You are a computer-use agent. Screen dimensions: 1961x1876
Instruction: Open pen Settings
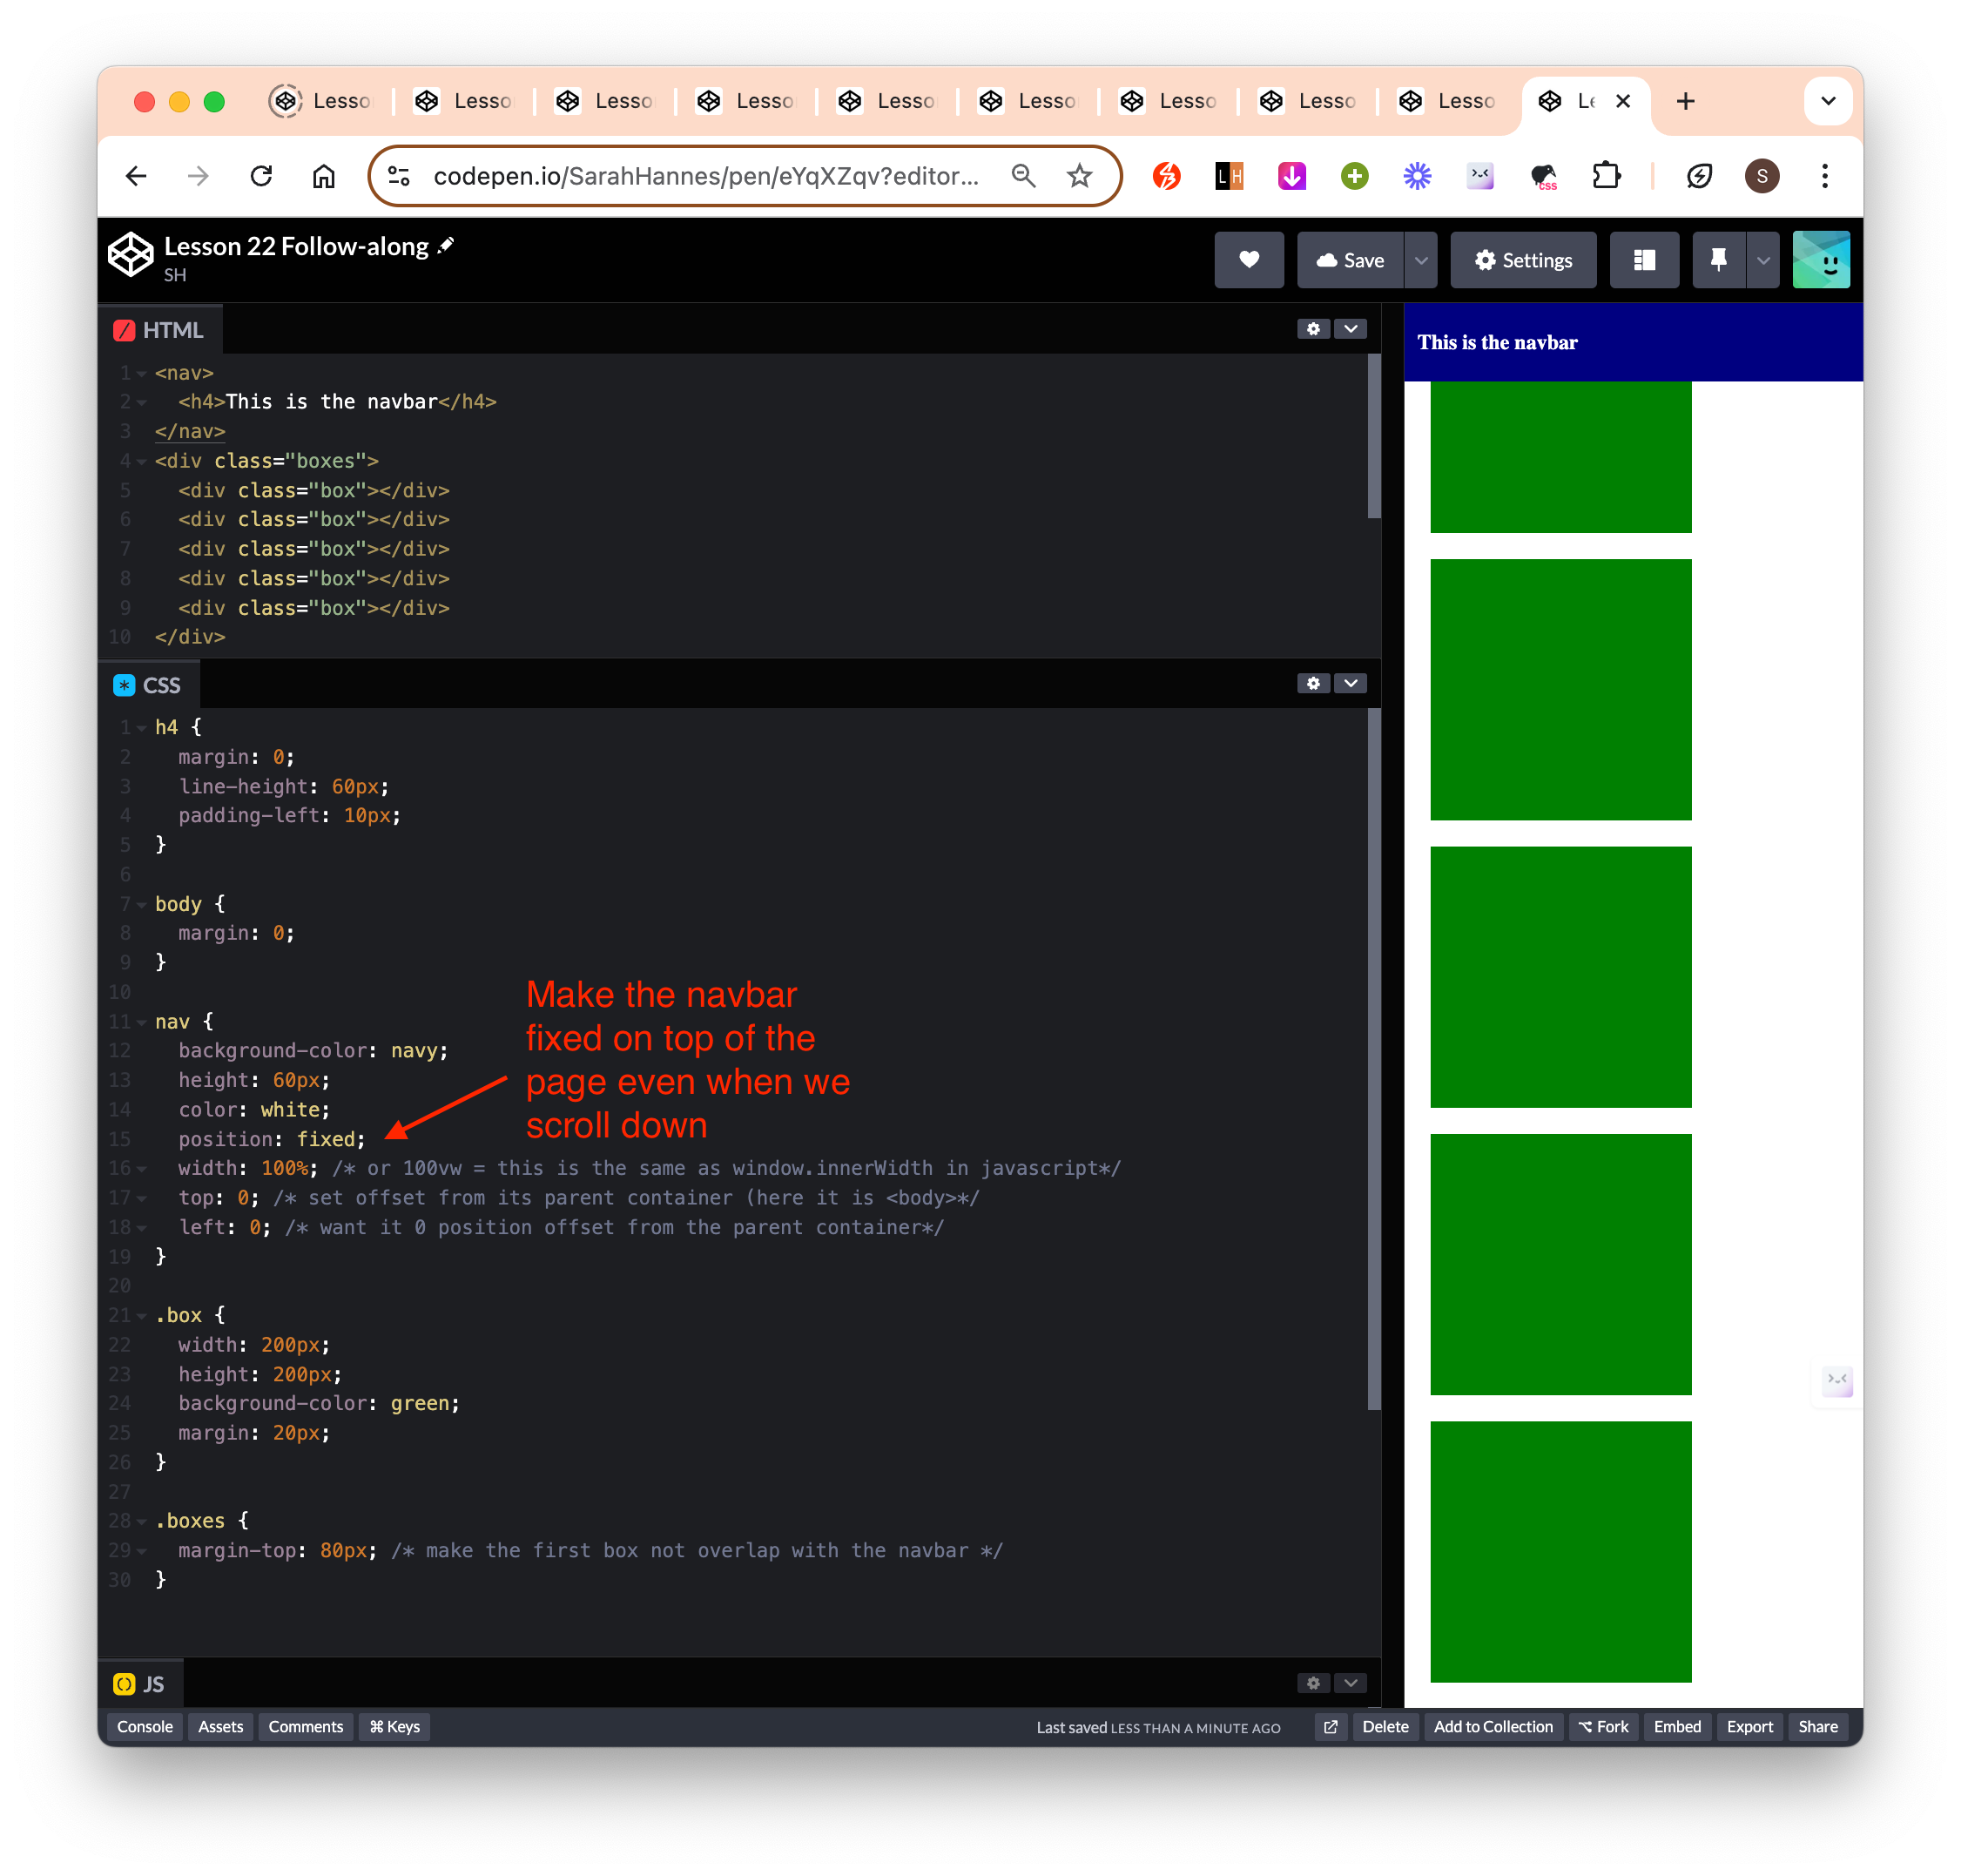(1522, 260)
